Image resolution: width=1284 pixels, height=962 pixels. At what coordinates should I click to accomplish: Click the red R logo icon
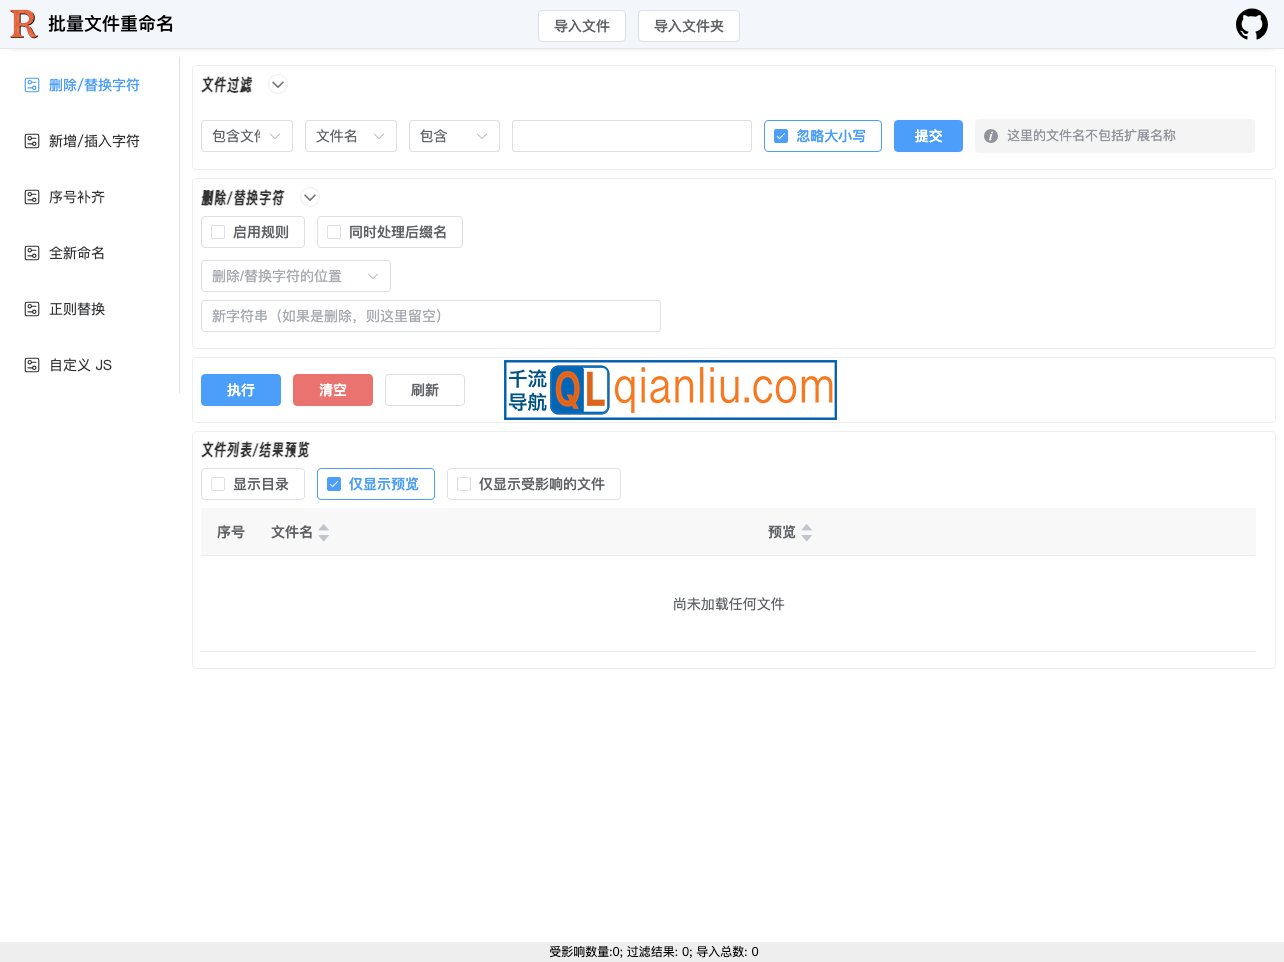point(23,24)
